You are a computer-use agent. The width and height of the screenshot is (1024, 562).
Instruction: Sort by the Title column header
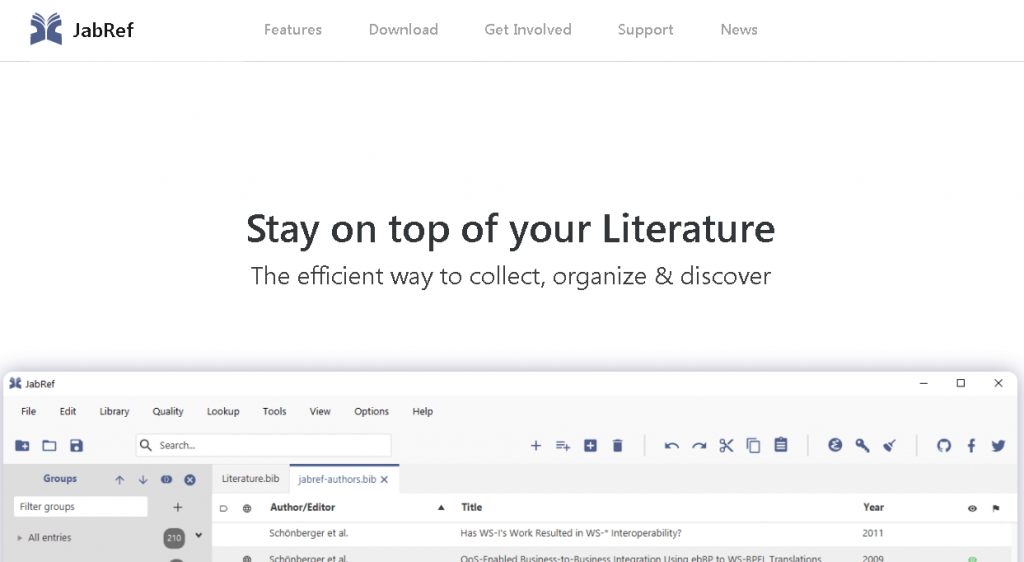pyautogui.click(x=472, y=507)
